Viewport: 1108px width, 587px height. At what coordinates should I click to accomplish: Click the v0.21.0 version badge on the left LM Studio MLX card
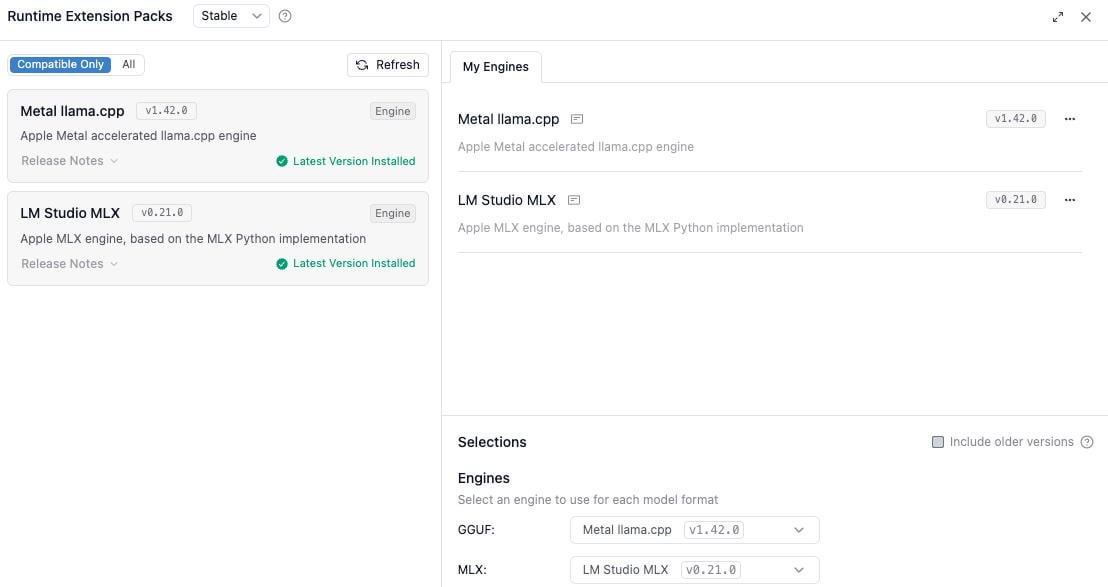pyautogui.click(x=162, y=213)
